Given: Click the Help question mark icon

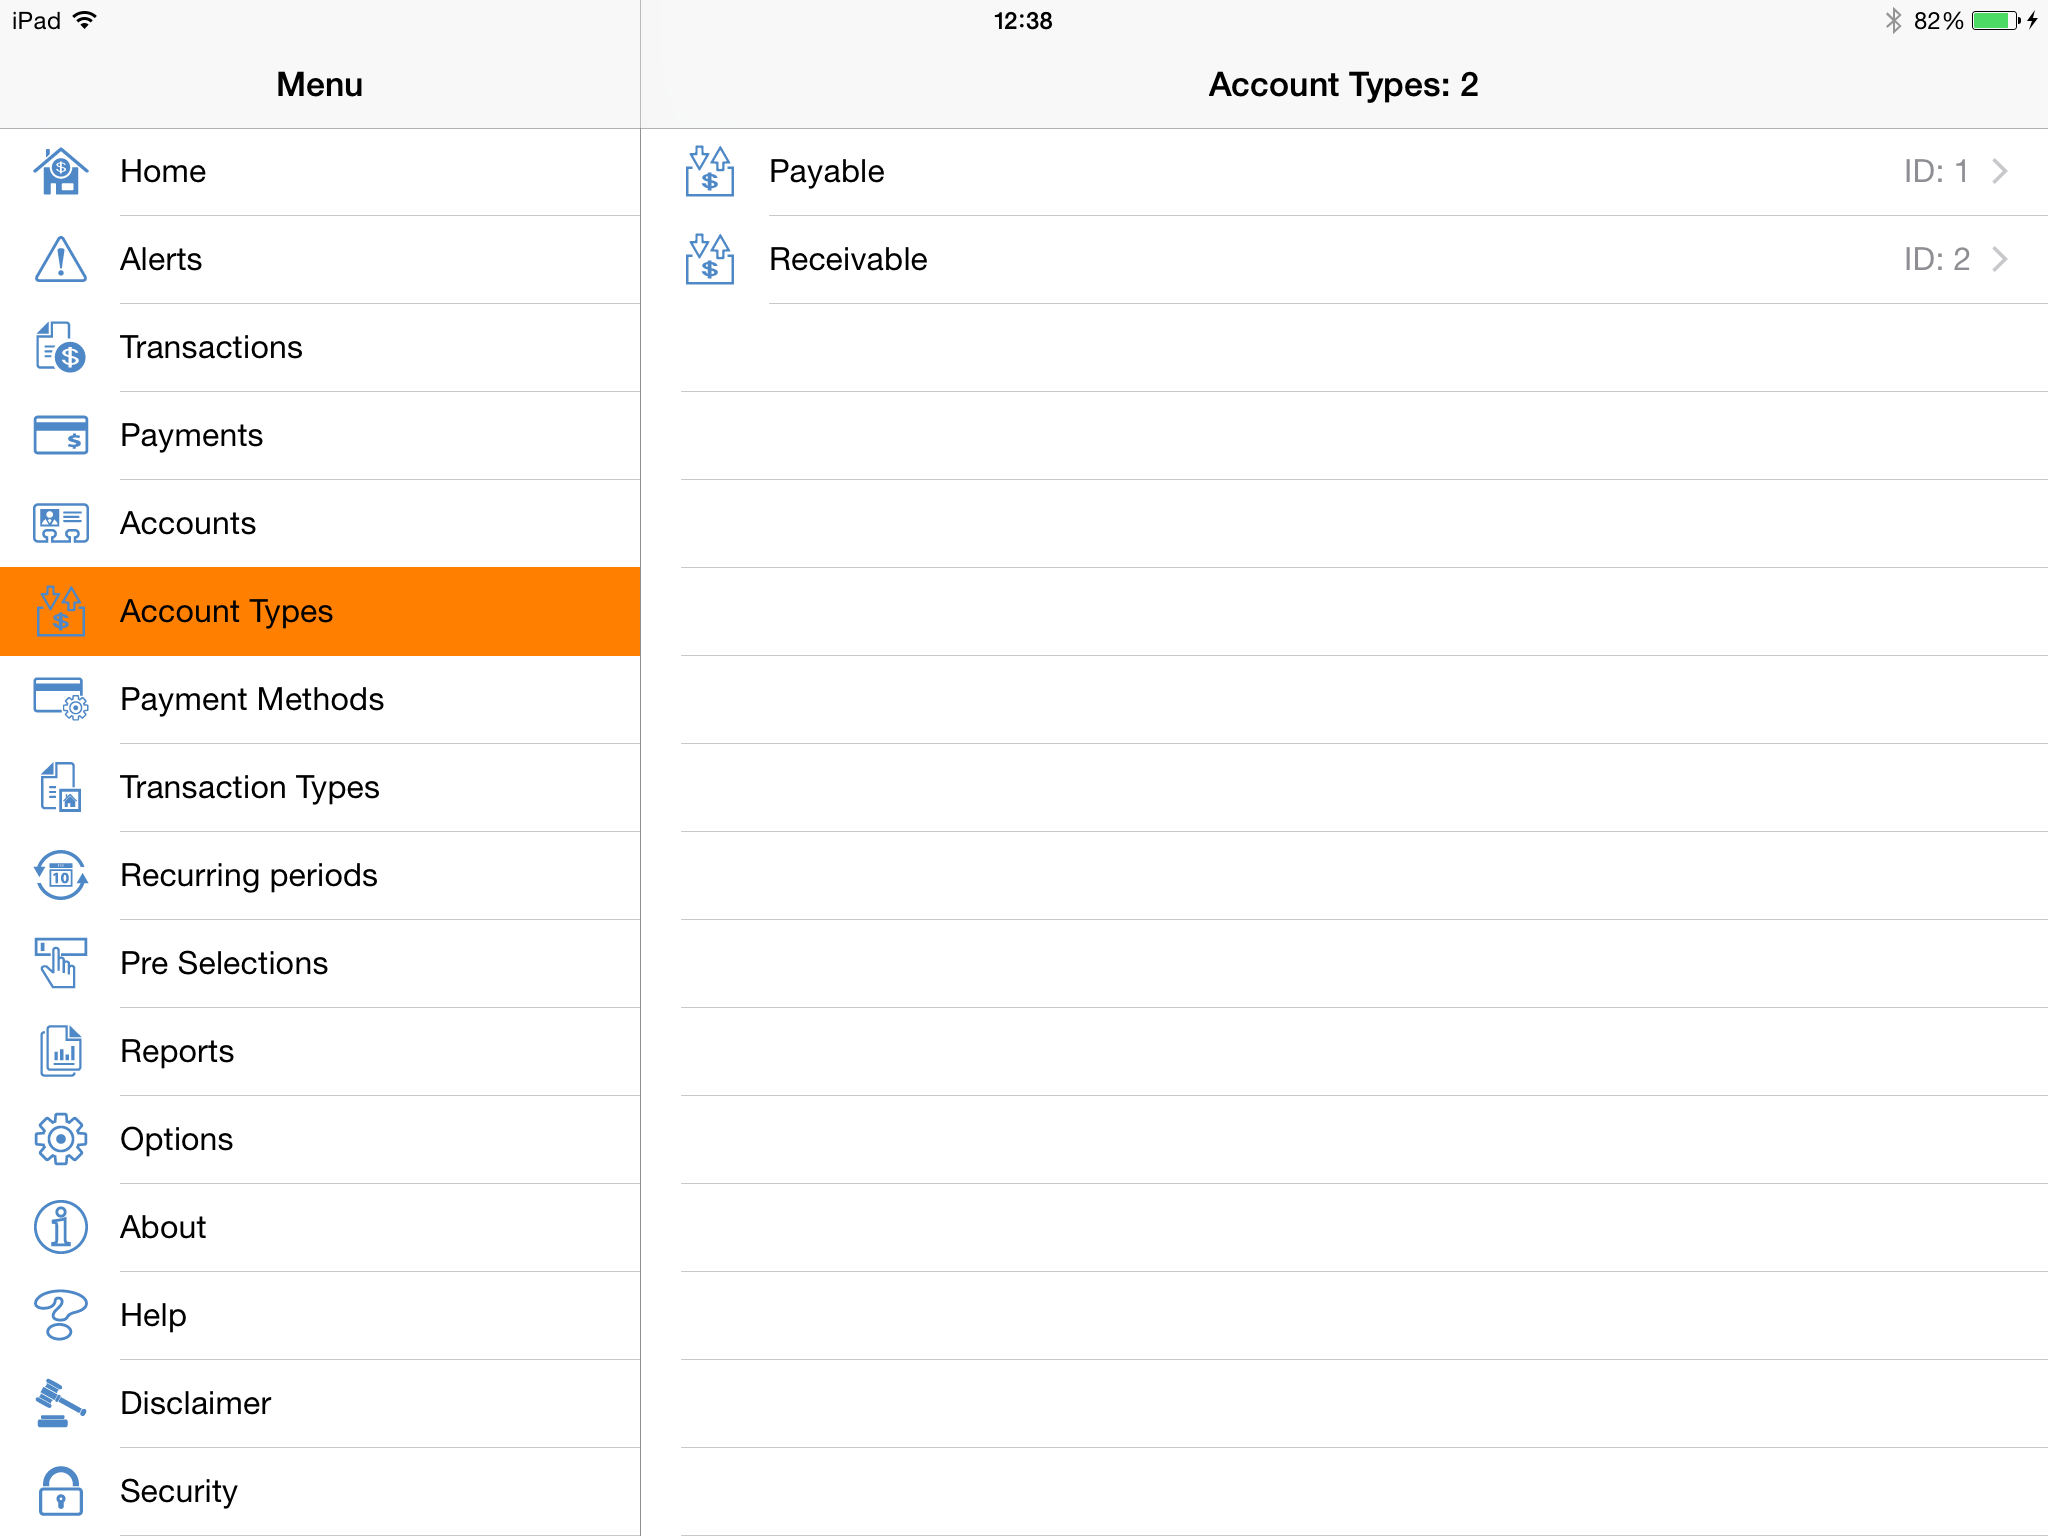Looking at the screenshot, I should (x=61, y=1315).
